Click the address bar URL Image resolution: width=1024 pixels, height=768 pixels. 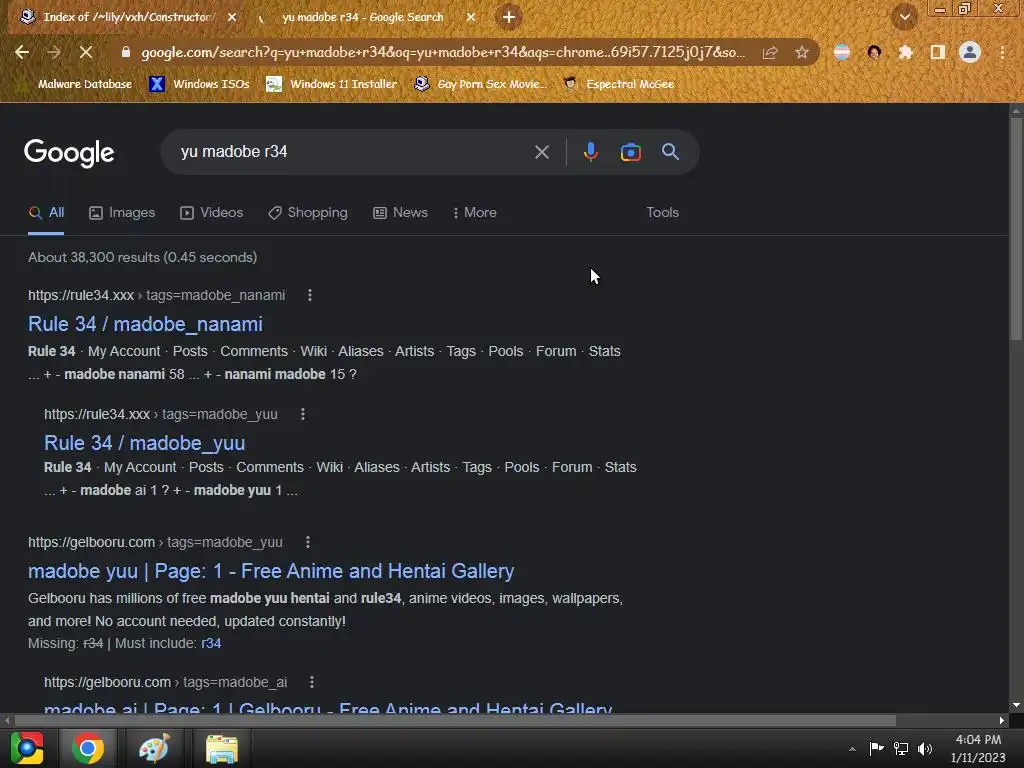[443, 52]
